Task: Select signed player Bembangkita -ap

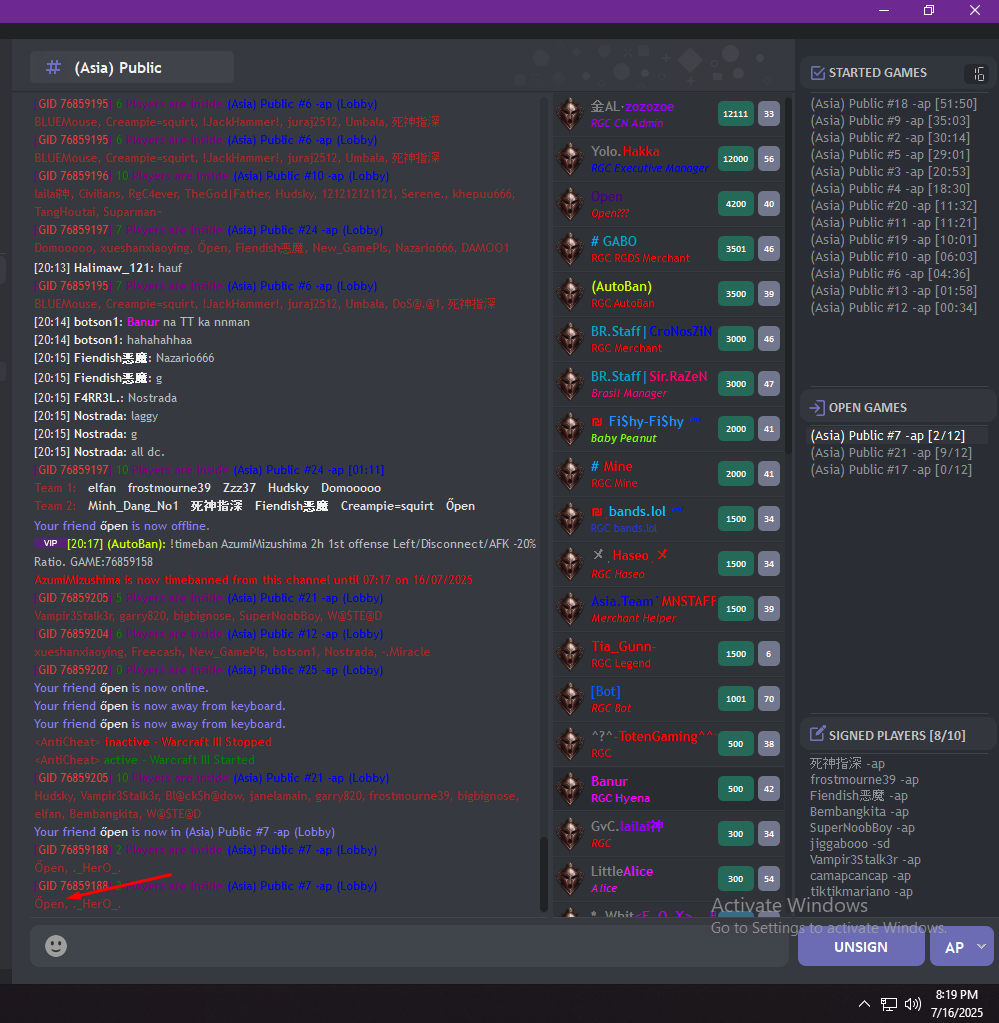Action: pyautogui.click(x=858, y=812)
